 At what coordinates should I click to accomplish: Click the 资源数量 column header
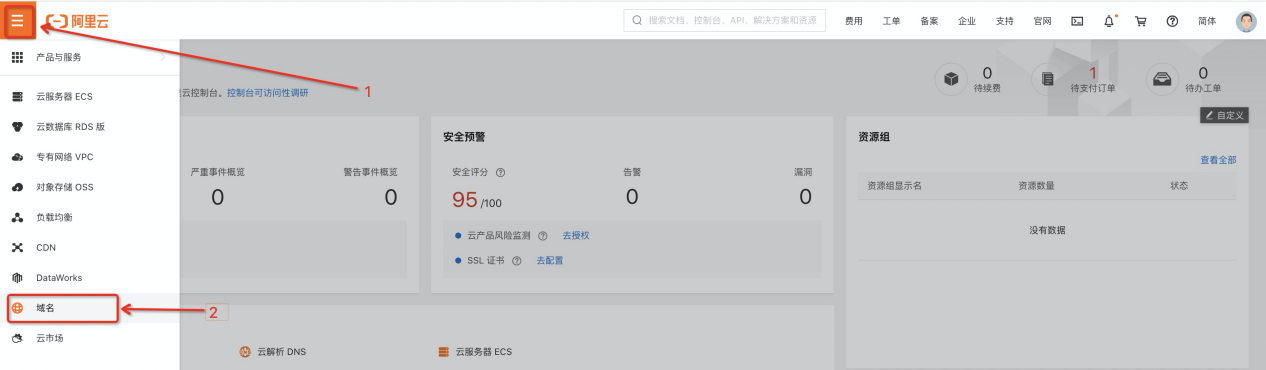click(1036, 186)
